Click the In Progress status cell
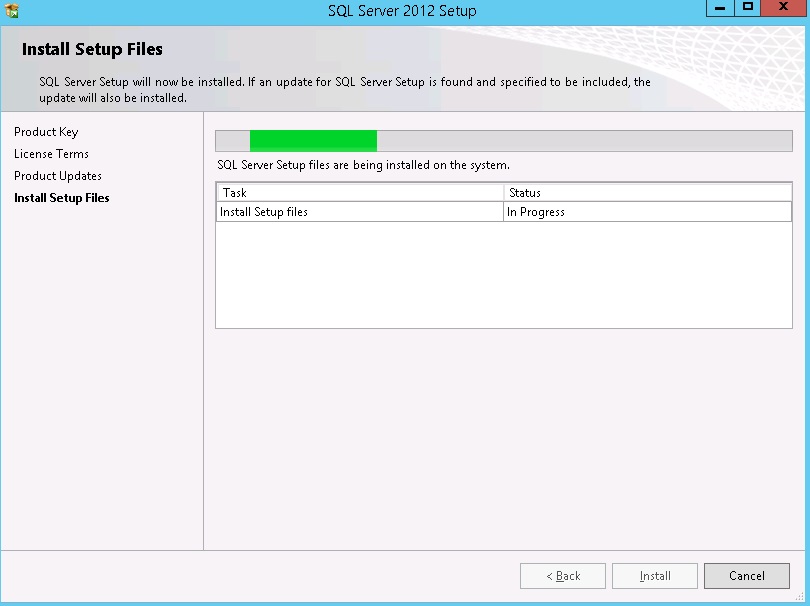 click(x=647, y=212)
